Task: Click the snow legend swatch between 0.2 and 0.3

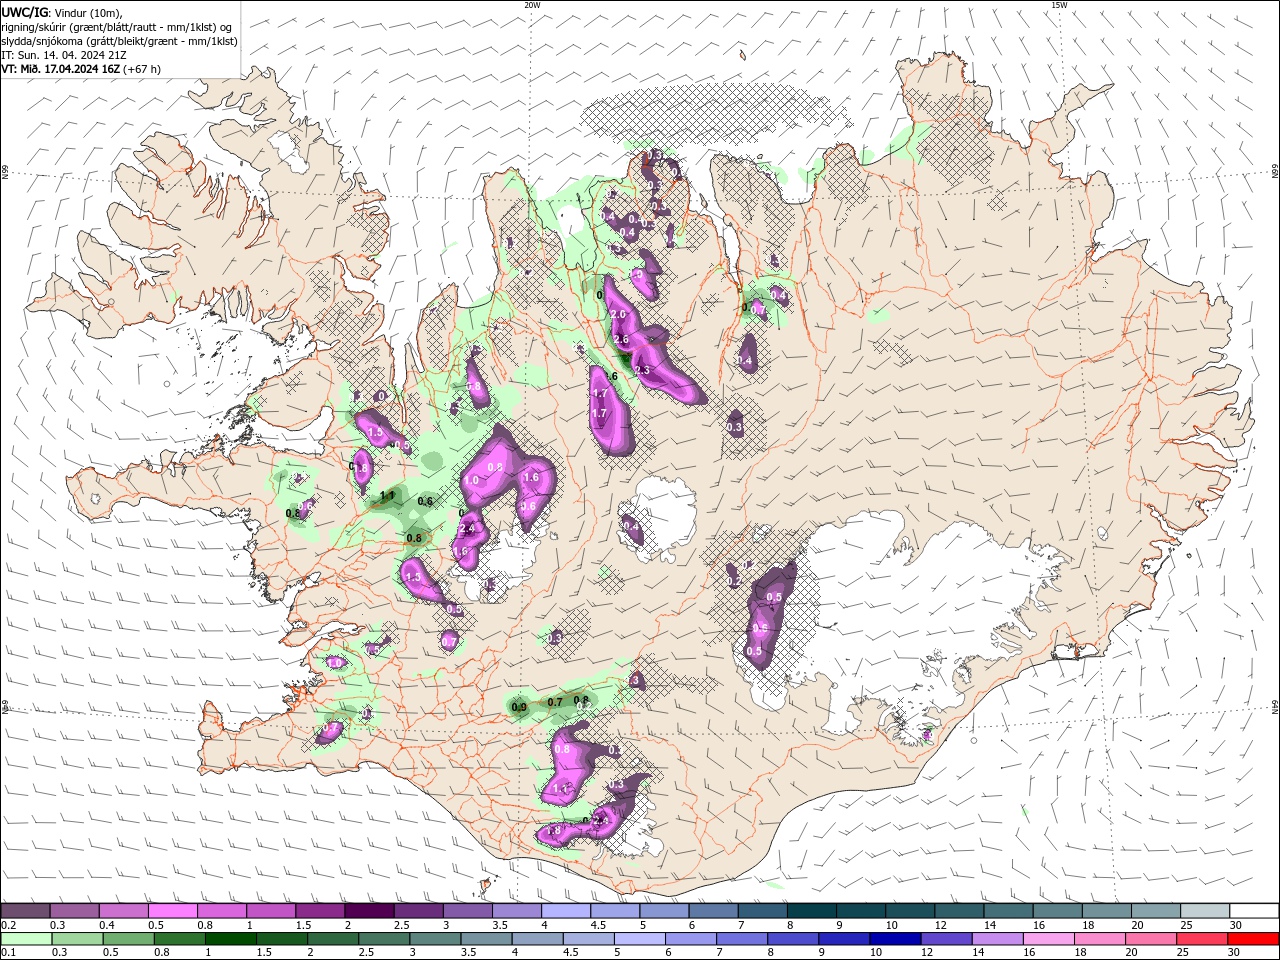Action: coord(25,910)
